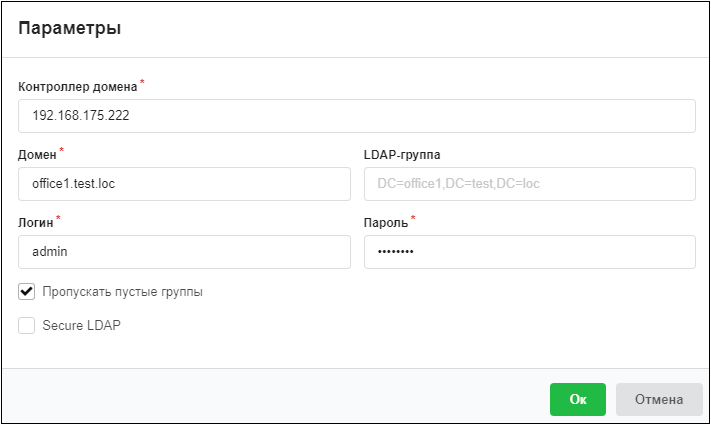Click into the Пароль password field

pyautogui.click(x=529, y=252)
